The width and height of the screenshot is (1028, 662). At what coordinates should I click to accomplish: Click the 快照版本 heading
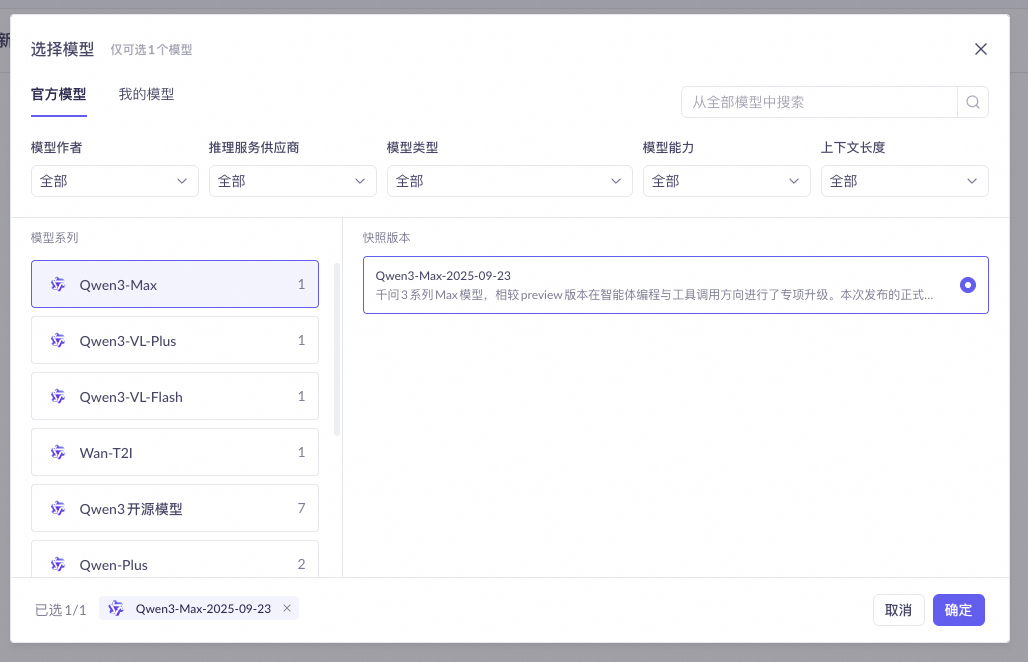(x=387, y=238)
